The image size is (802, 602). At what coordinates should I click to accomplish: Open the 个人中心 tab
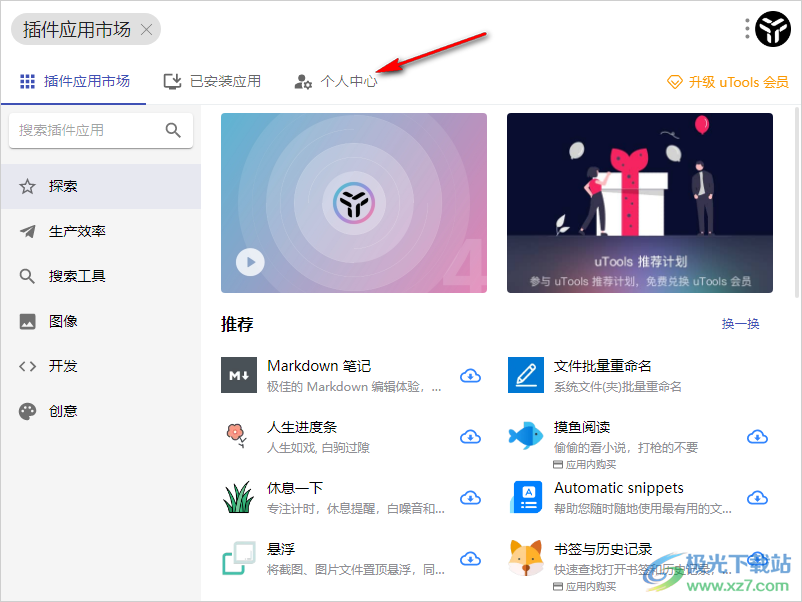[336, 81]
